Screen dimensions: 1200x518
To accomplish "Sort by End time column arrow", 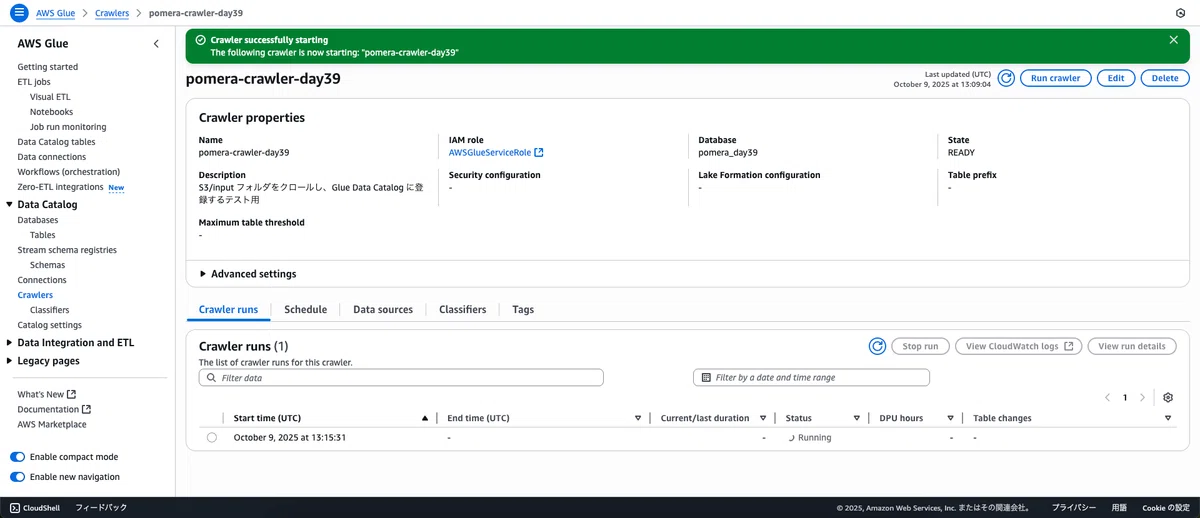I will click(638, 418).
